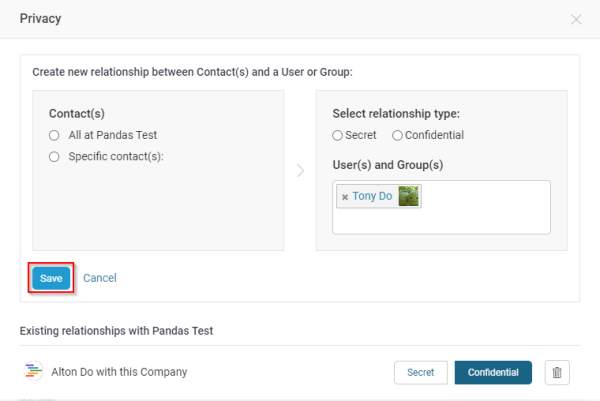Click Tony Do's avatar photo
The image size is (600, 401).
pyautogui.click(x=408, y=196)
